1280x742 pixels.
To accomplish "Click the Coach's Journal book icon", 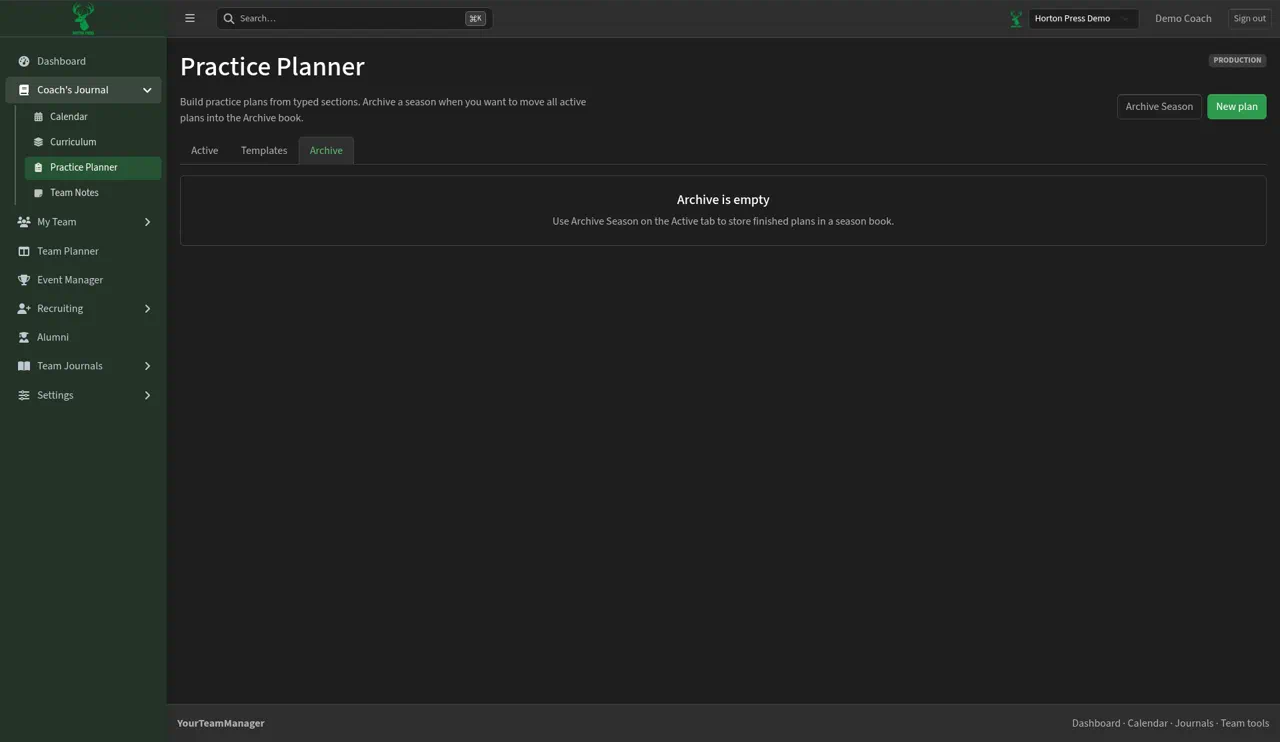I will pyautogui.click(x=24, y=90).
